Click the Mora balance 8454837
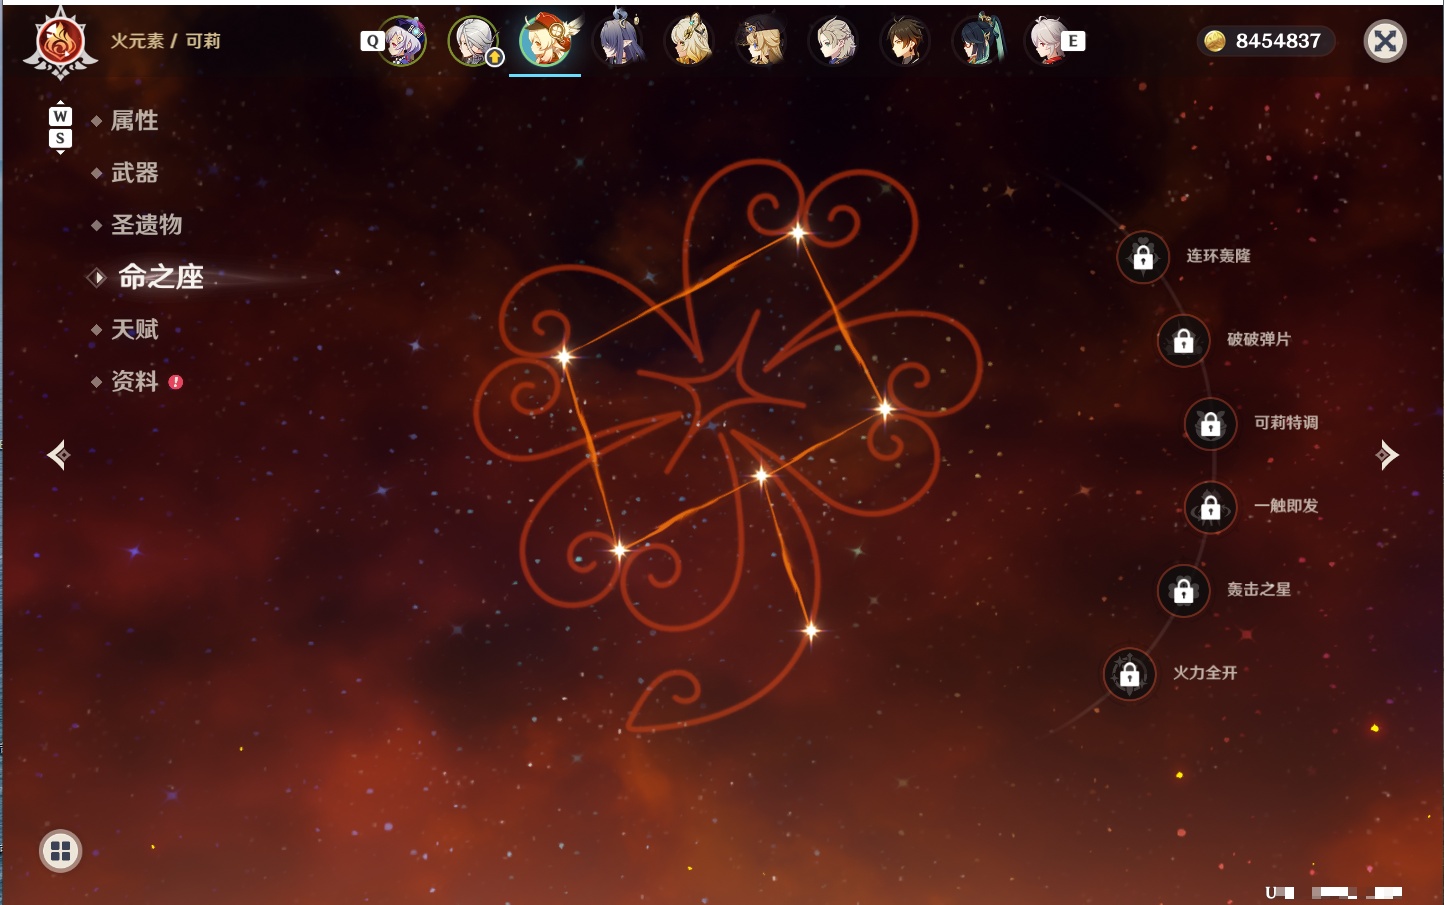Screen dimensions: 1444x905 [x=1266, y=41]
